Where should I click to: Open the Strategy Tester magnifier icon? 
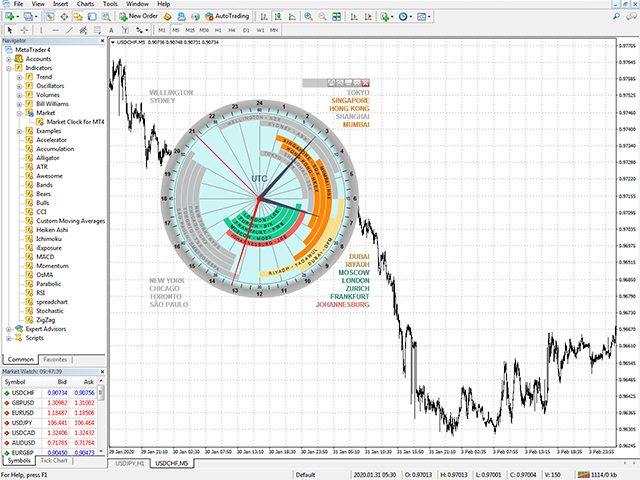106,16
